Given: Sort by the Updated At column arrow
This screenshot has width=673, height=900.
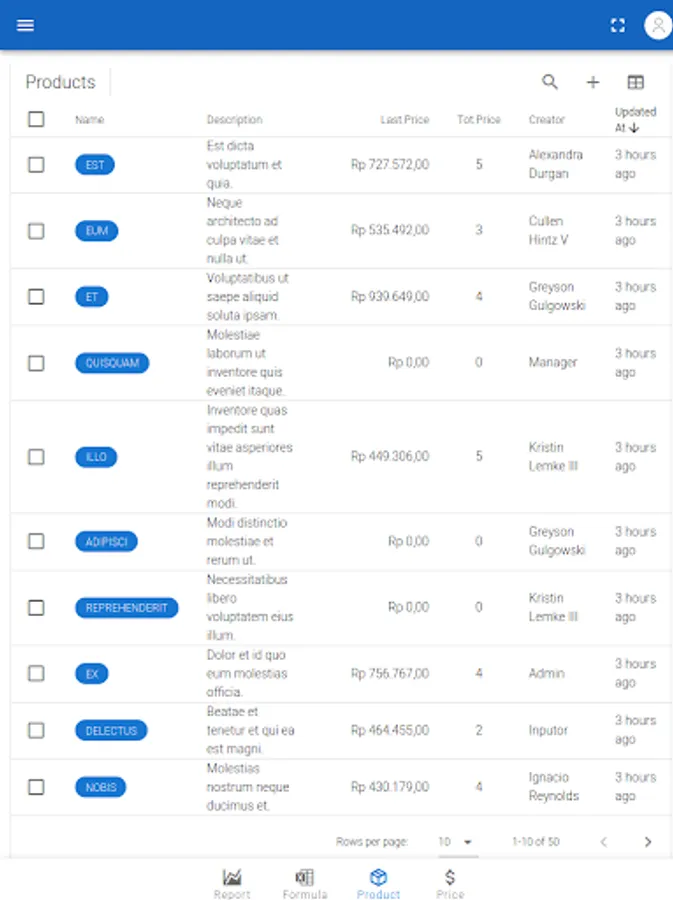Looking at the screenshot, I should tap(634, 128).
